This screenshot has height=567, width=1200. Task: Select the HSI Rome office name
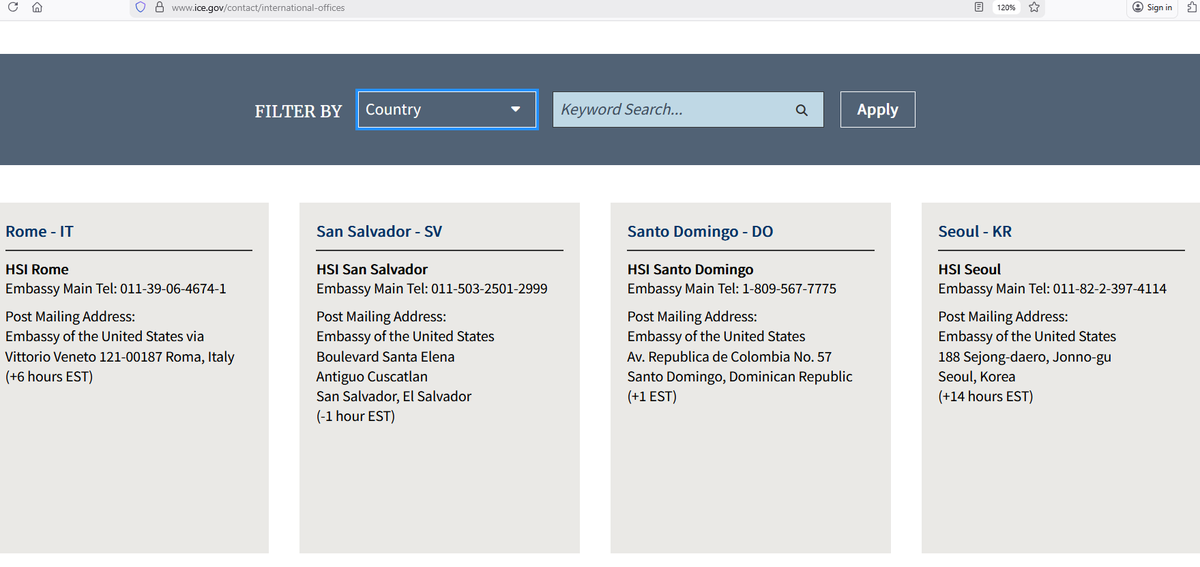[x=37, y=269]
